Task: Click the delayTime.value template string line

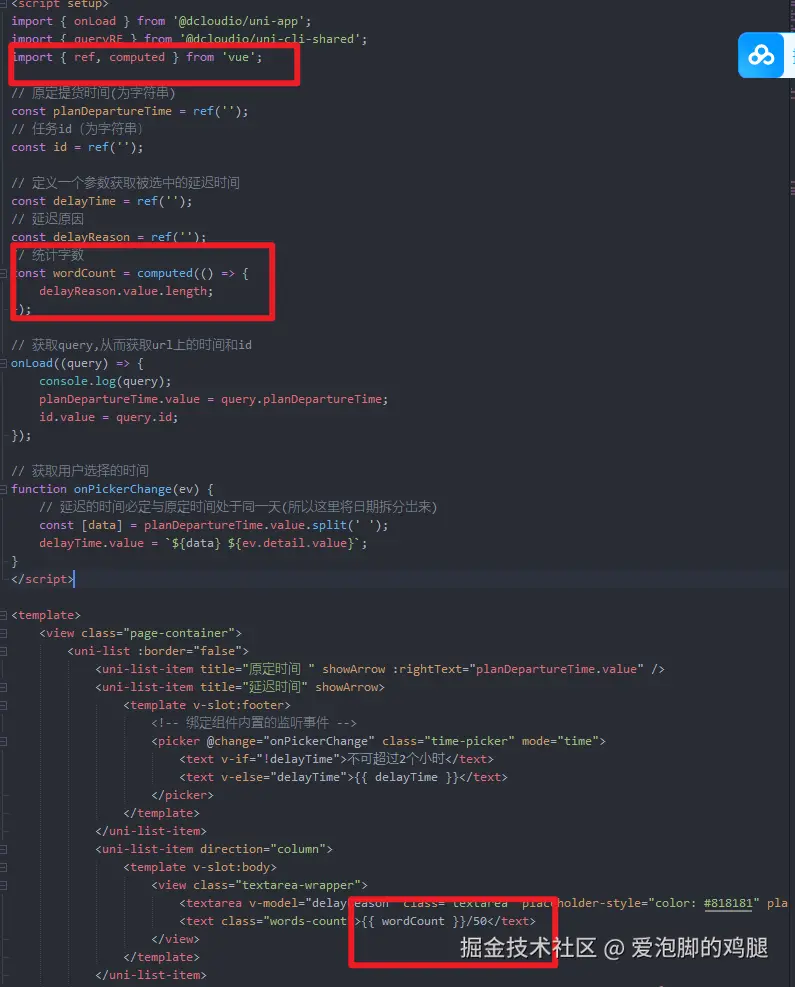Action: [203, 543]
